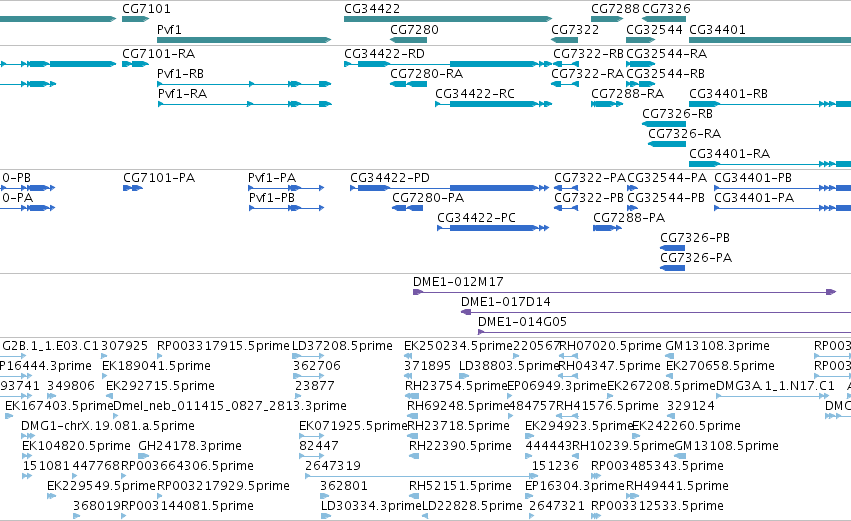This screenshot has height=521, width=851.
Task: Select EST RH22390.5prime label
Action: pyautogui.click(x=460, y=446)
